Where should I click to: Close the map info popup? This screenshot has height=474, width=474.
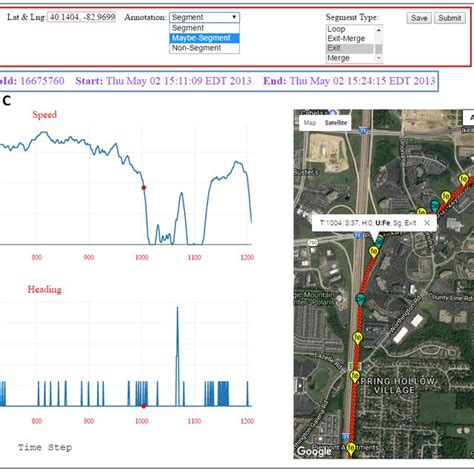coord(427,223)
